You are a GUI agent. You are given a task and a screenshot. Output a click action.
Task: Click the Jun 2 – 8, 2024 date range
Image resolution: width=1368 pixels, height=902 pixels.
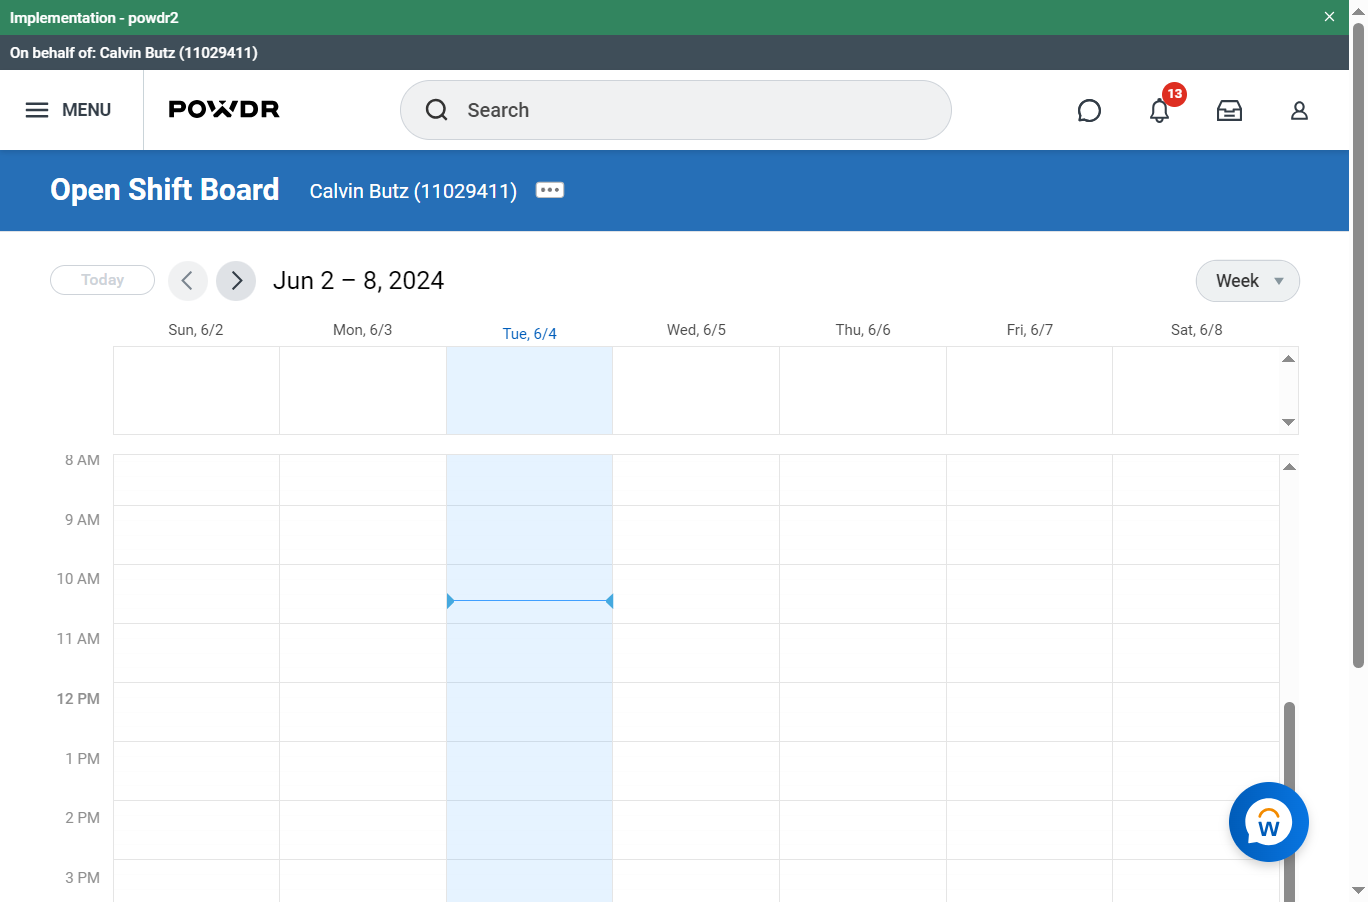click(x=359, y=281)
